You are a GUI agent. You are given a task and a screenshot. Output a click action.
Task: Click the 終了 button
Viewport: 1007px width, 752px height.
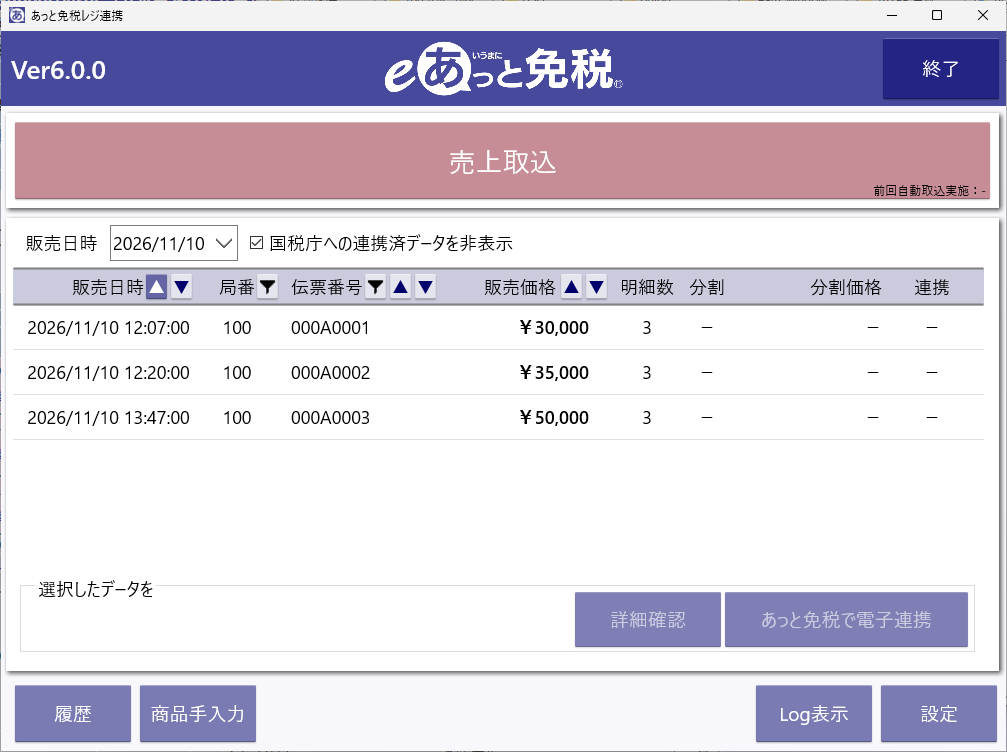pyautogui.click(x=941, y=69)
